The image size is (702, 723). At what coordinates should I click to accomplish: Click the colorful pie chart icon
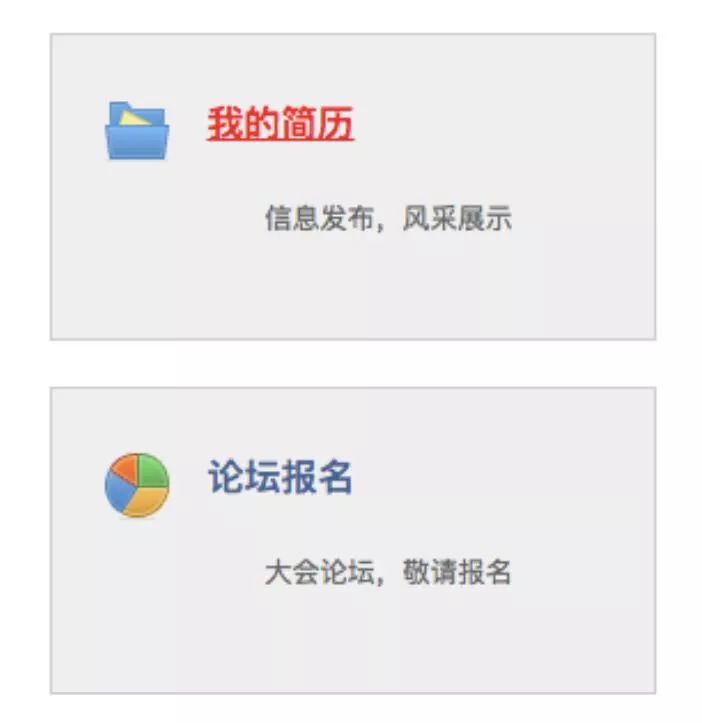(137, 485)
